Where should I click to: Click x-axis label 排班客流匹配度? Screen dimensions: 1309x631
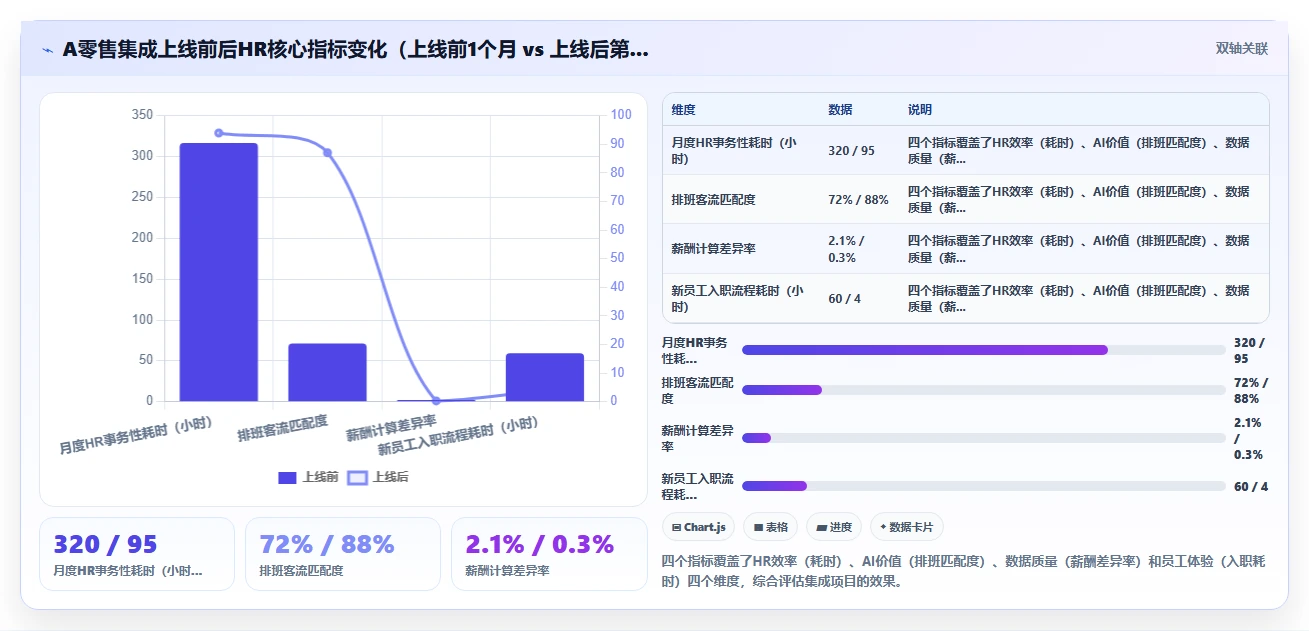[x=283, y=428]
